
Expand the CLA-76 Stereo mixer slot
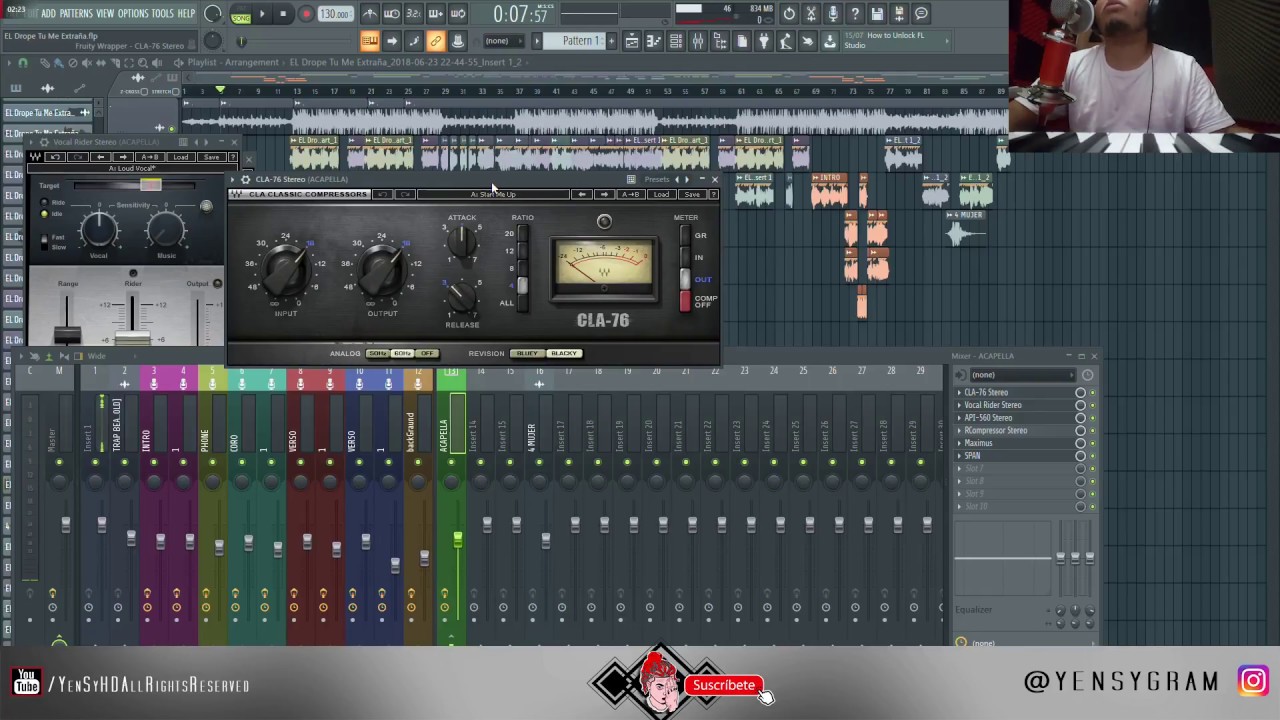(x=960, y=393)
